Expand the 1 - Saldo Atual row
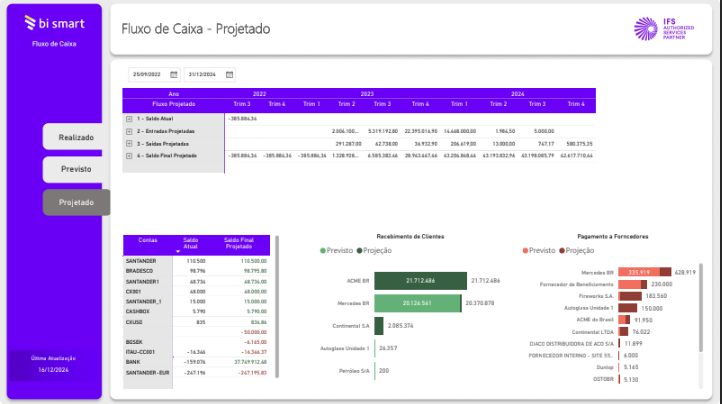722x404 pixels. (x=129, y=118)
